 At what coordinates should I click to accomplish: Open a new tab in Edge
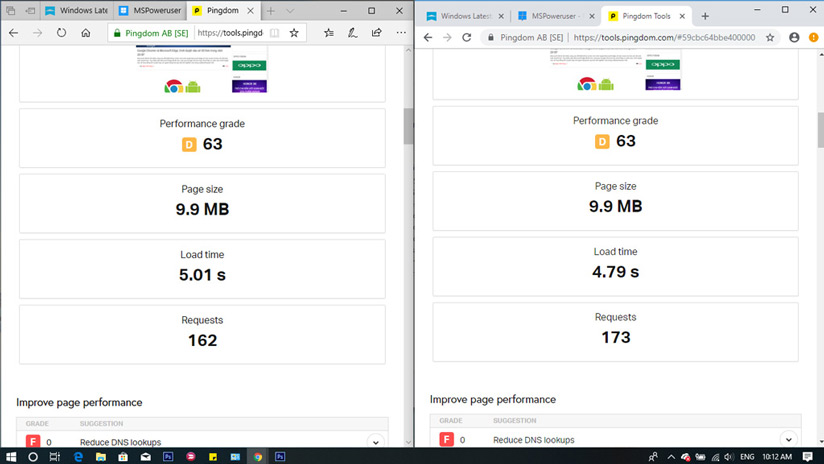coord(270,11)
